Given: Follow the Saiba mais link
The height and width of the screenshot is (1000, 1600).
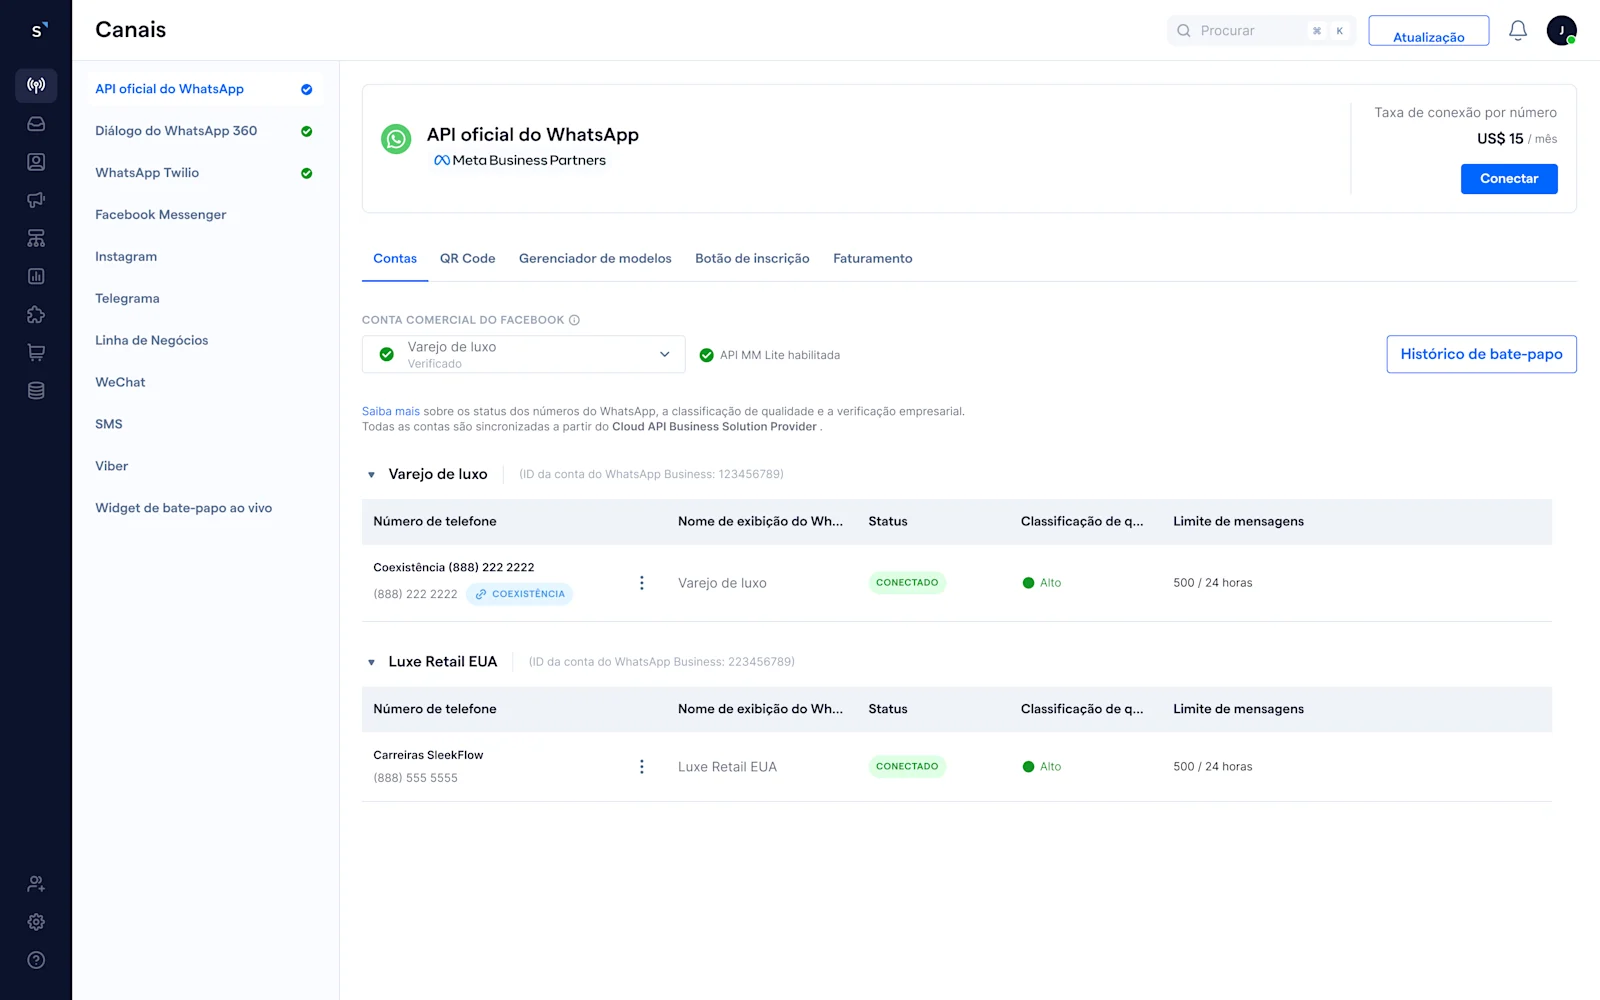Looking at the screenshot, I should (391, 412).
